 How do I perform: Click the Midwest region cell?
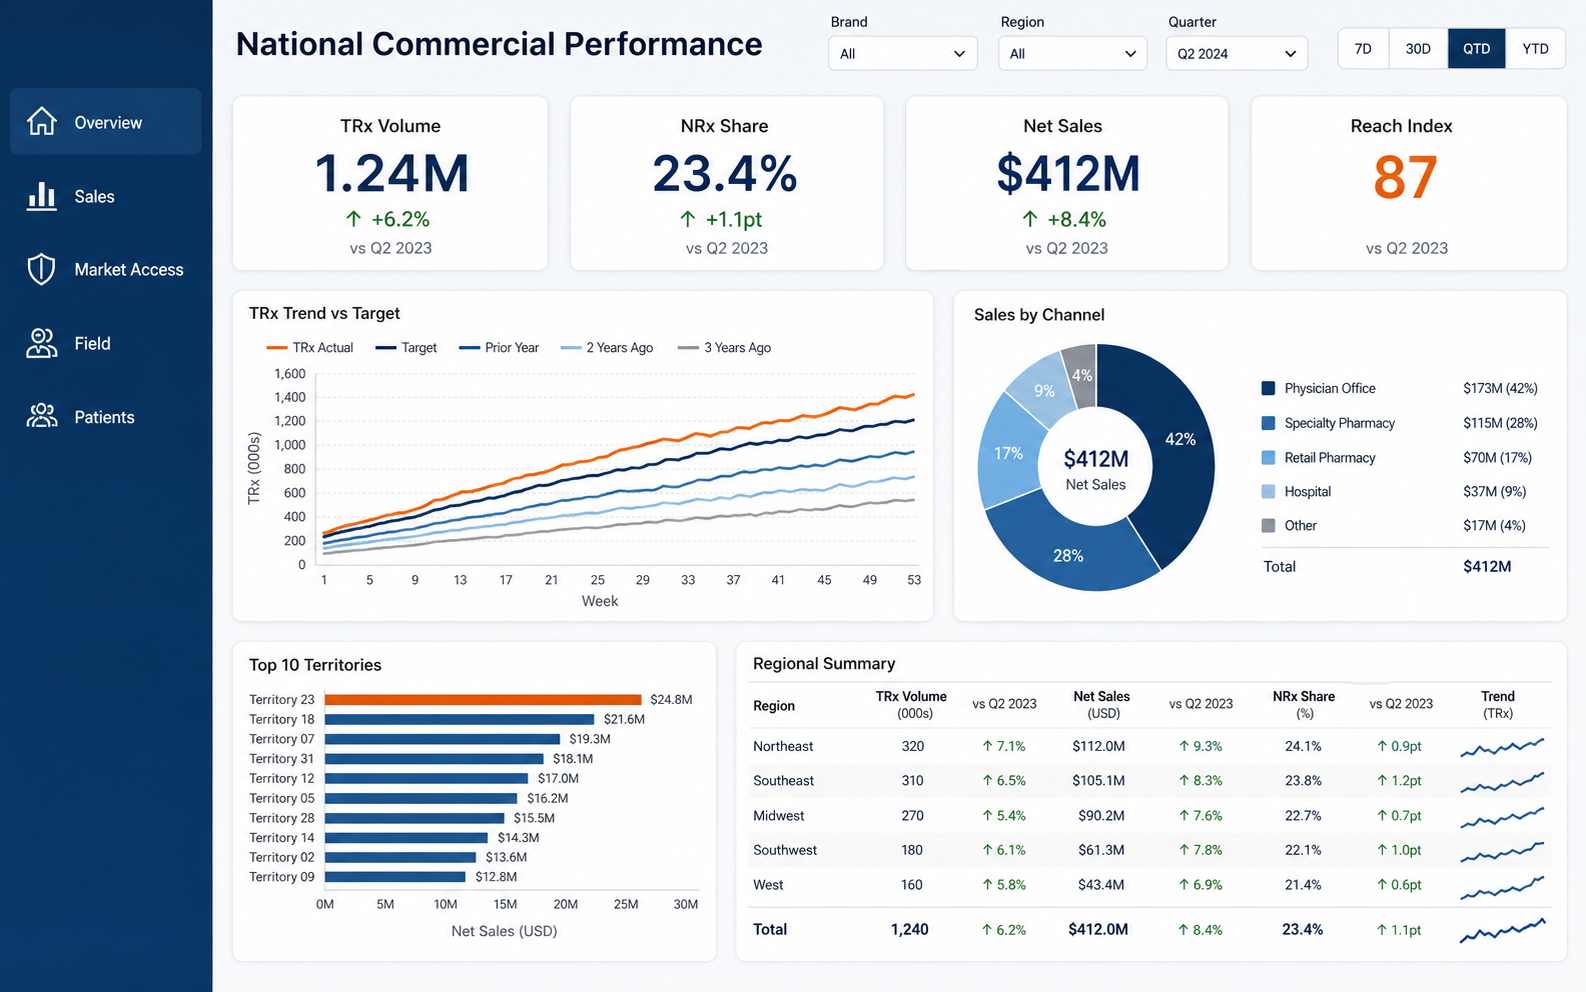click(778, 815)
